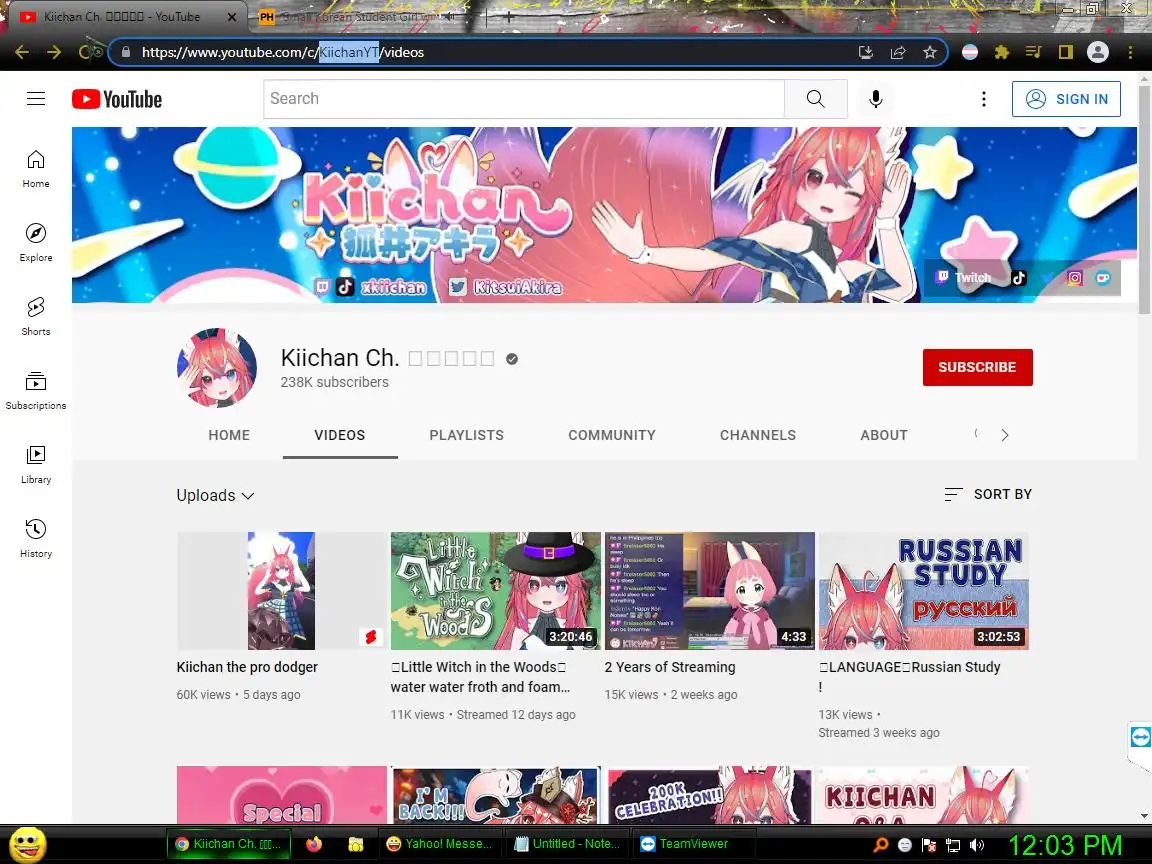The image size is (1152, 864).
Task: Share this page using the address bar icon
Action: (898, 52)
